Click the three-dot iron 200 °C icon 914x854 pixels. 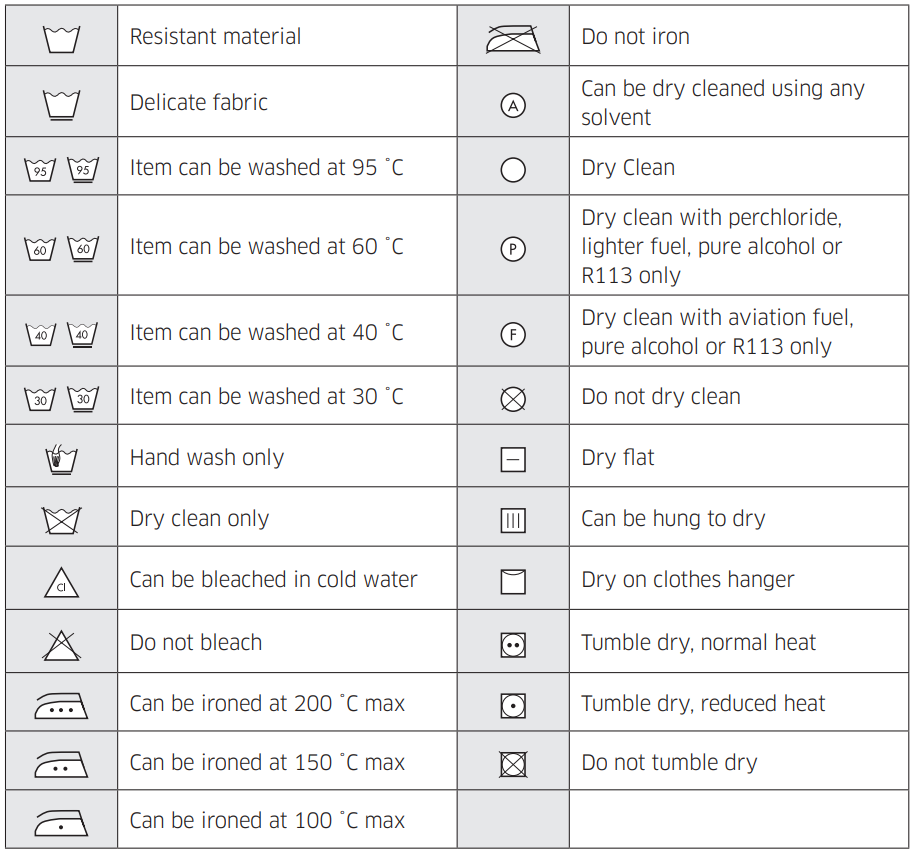click(x=61, y=706)
